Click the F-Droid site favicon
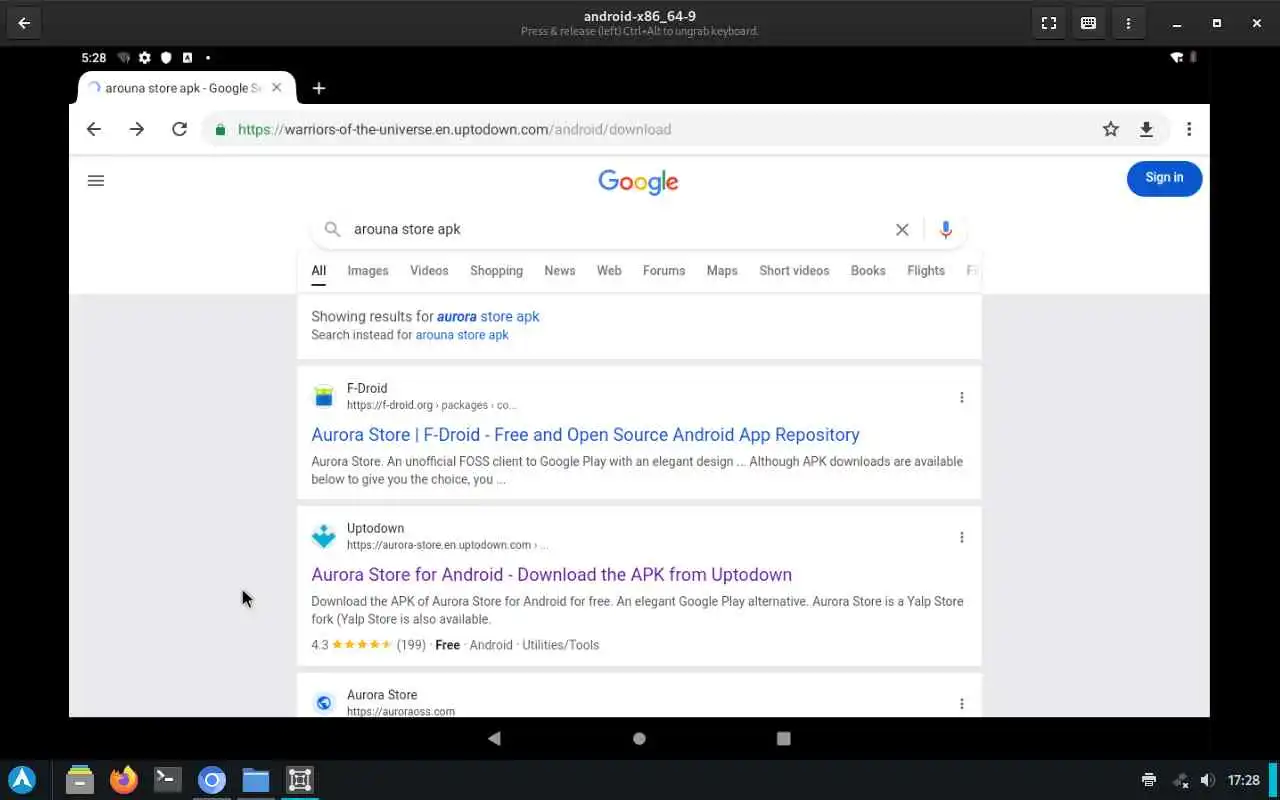 coord(323,396)
